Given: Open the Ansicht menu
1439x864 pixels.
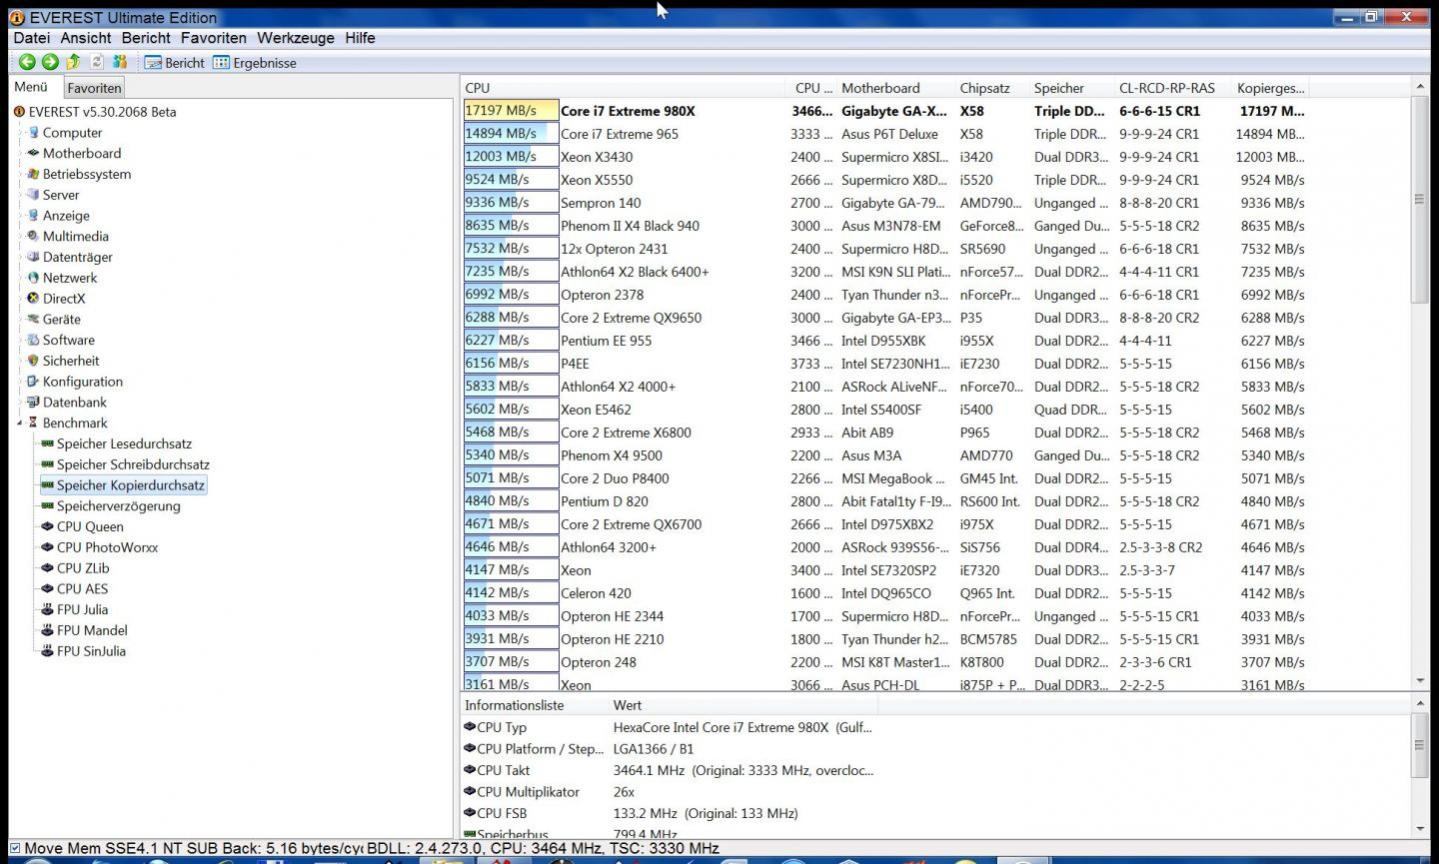Looking at the screenshot, I should [86, 38].
